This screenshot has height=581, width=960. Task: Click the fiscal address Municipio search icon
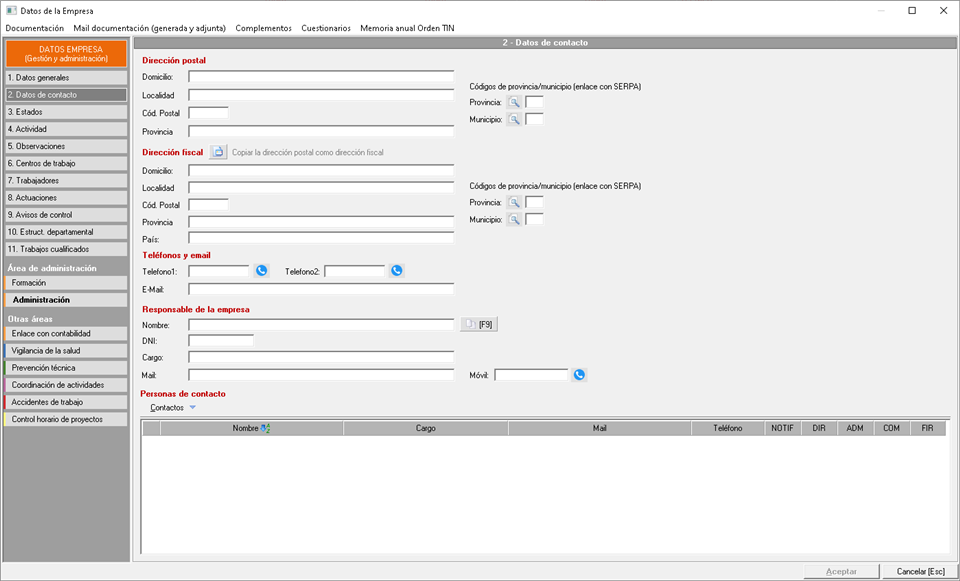click(514, 220)
